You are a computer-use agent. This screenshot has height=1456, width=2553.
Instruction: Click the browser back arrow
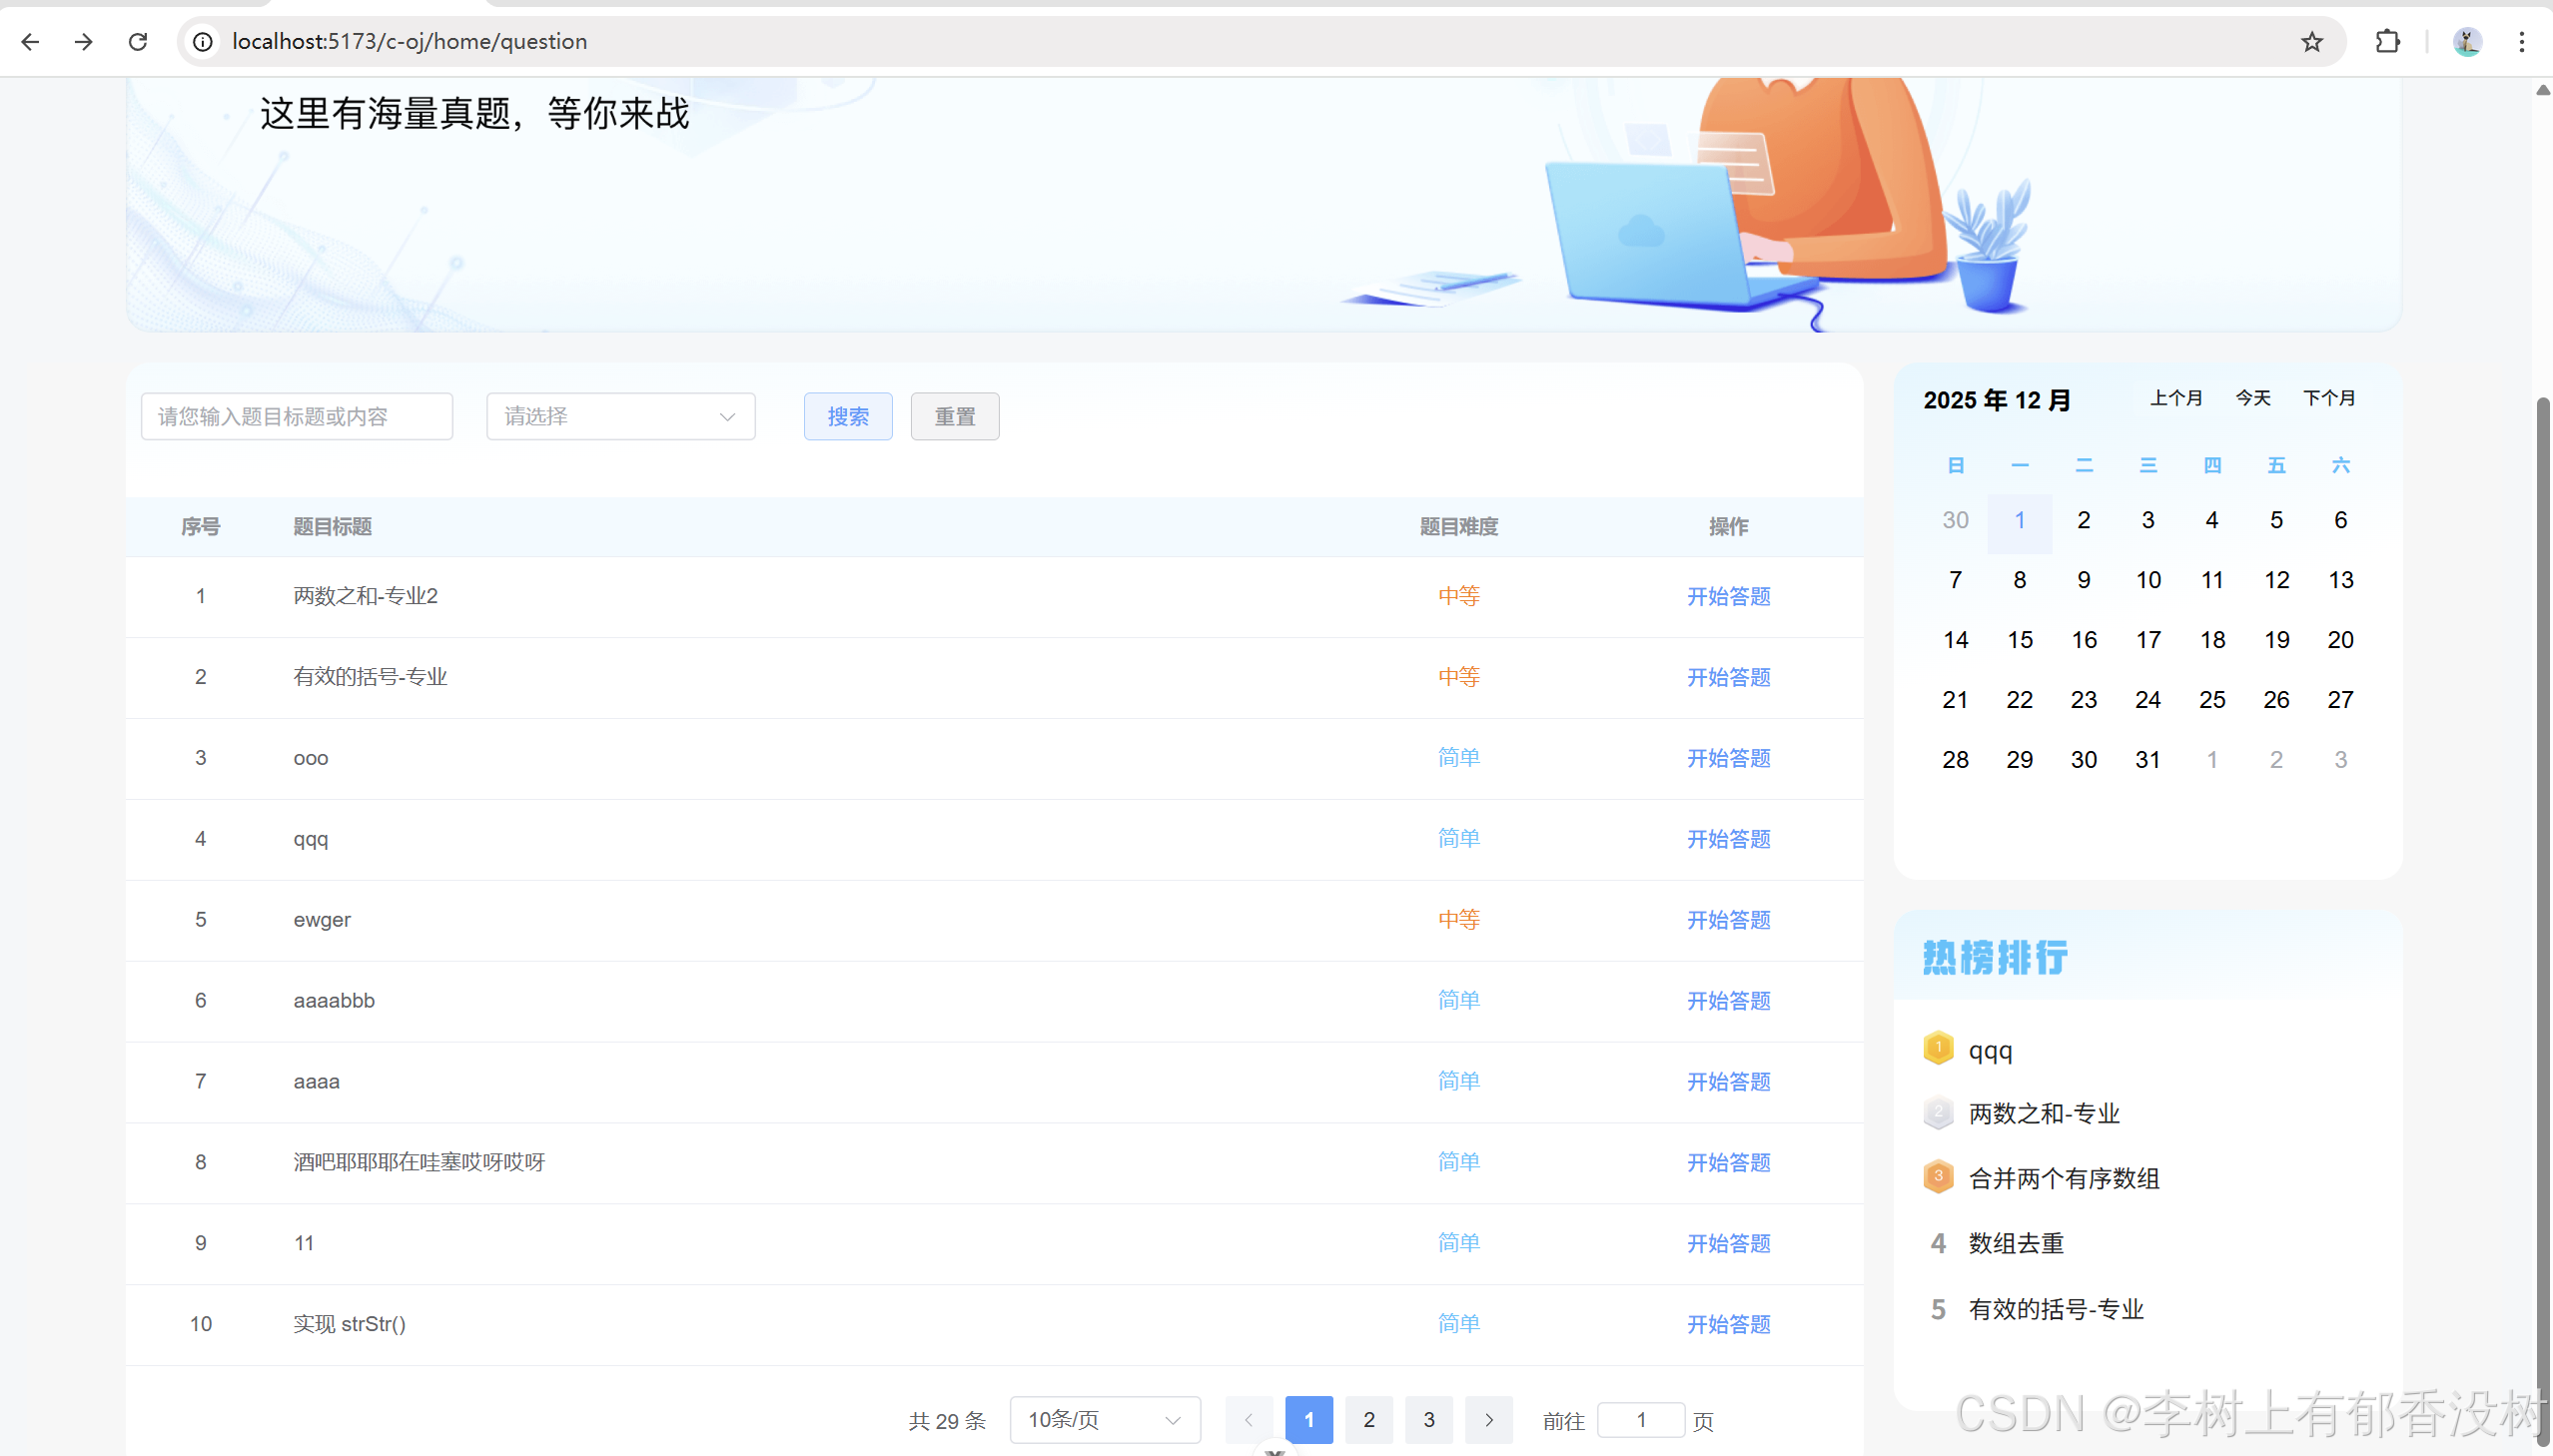pos(30,41)
